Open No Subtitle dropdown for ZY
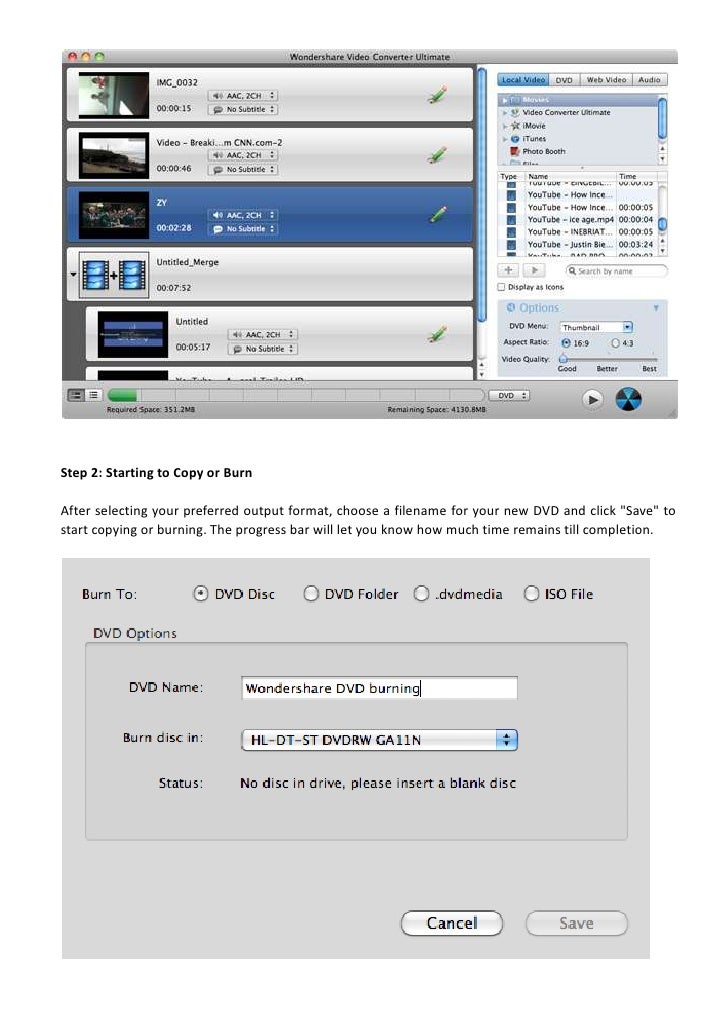This screenshot has height=1030, width=728. coord(243,229)
